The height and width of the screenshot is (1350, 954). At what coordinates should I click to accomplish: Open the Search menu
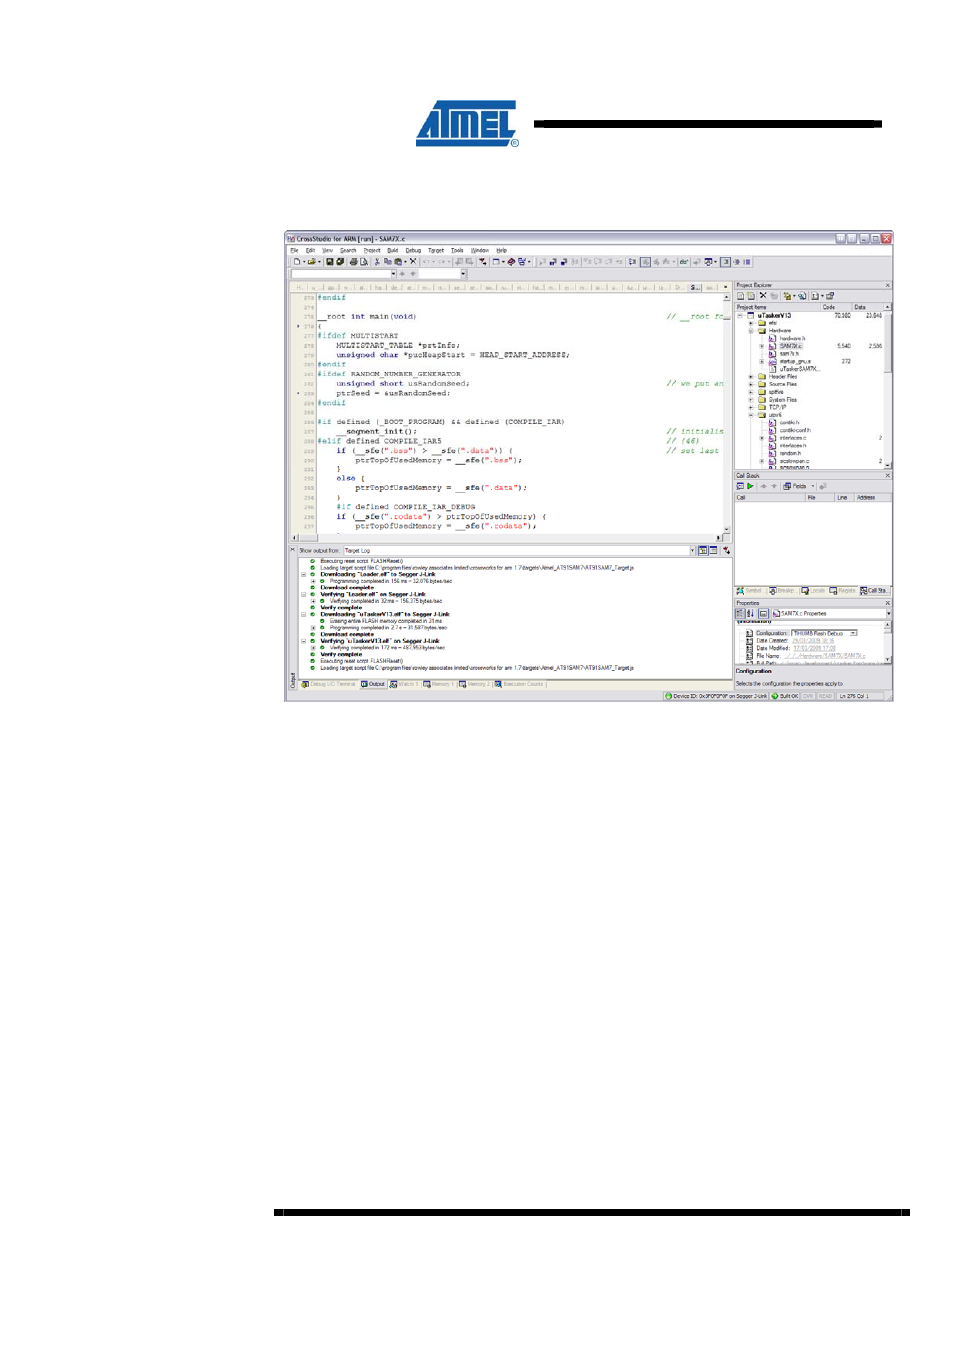(x=348, y=250)
